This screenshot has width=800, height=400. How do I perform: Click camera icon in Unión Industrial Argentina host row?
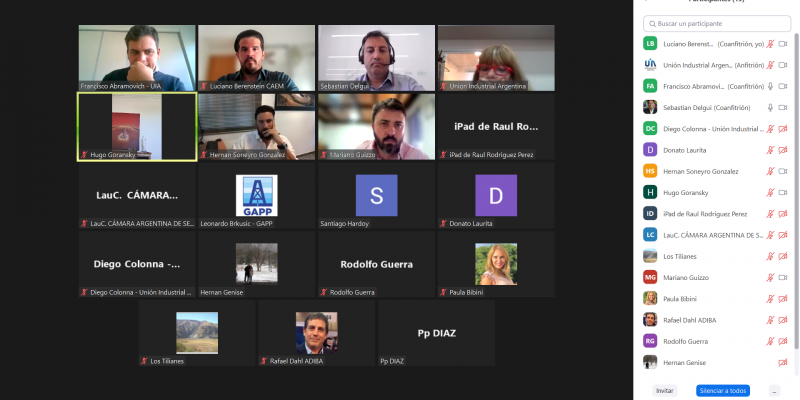(x=783, y=65)
